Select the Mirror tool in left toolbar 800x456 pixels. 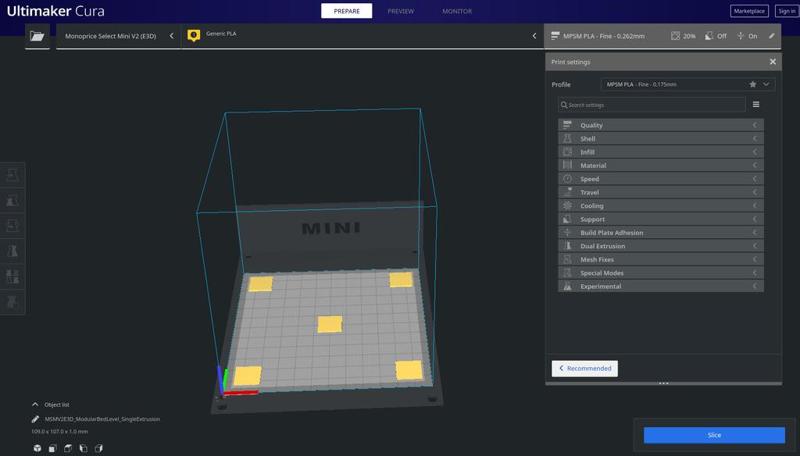[x=12, y=251]
